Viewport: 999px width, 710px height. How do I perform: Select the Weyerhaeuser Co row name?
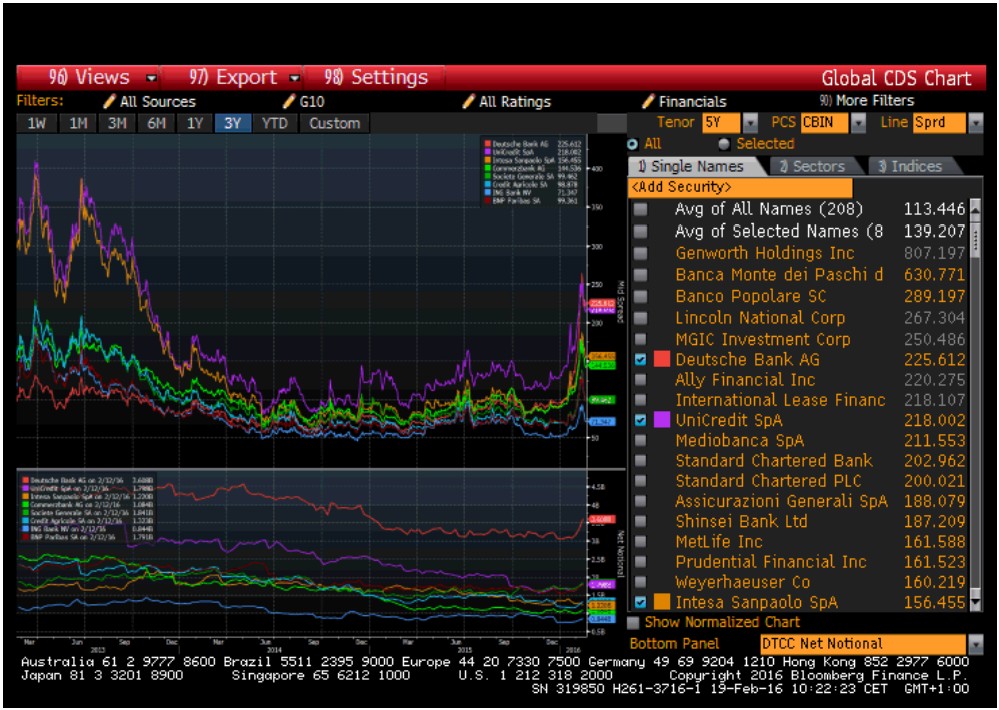743,583
